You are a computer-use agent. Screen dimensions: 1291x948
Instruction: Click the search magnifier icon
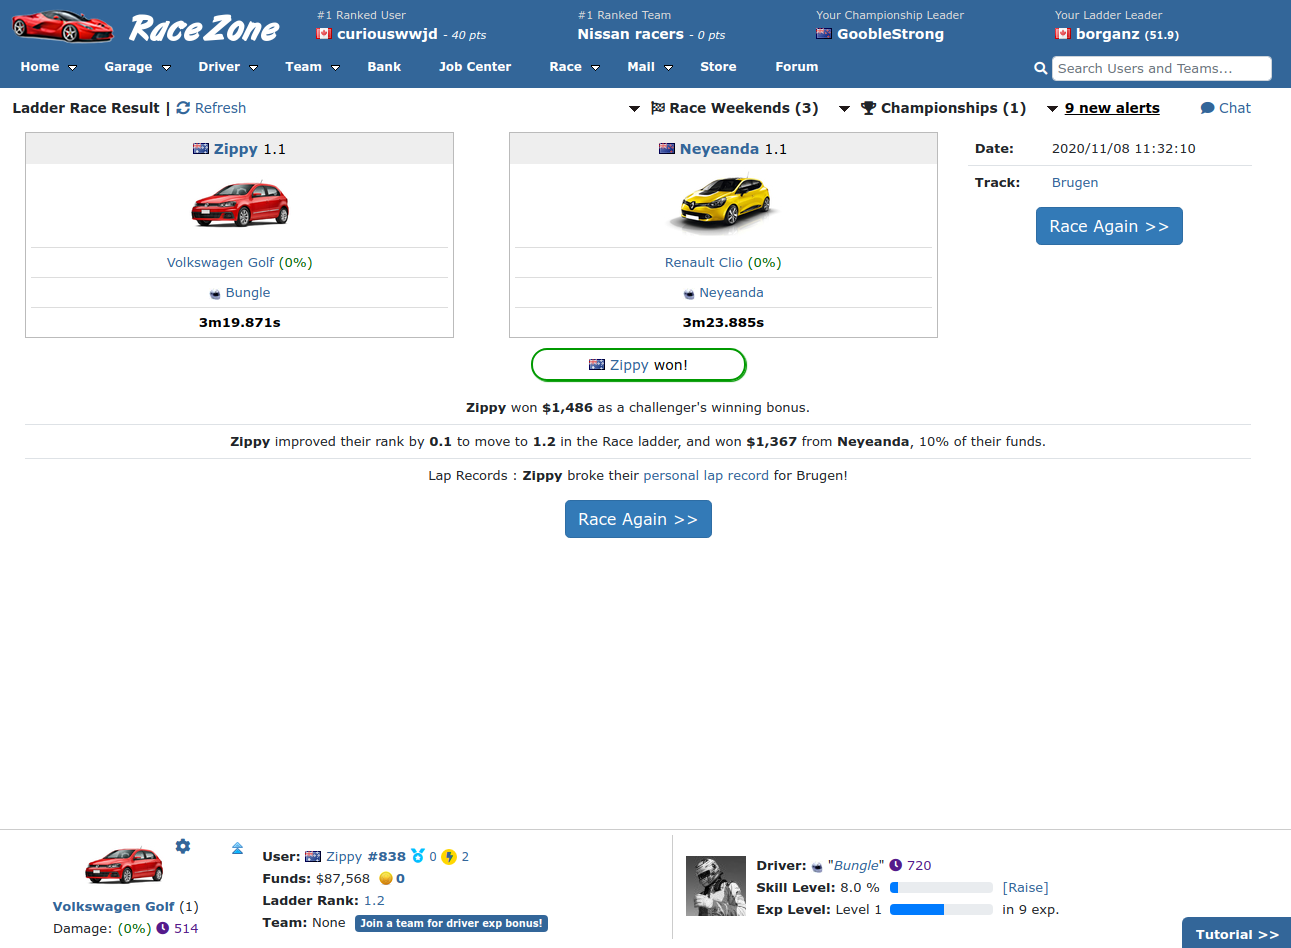1040,68
